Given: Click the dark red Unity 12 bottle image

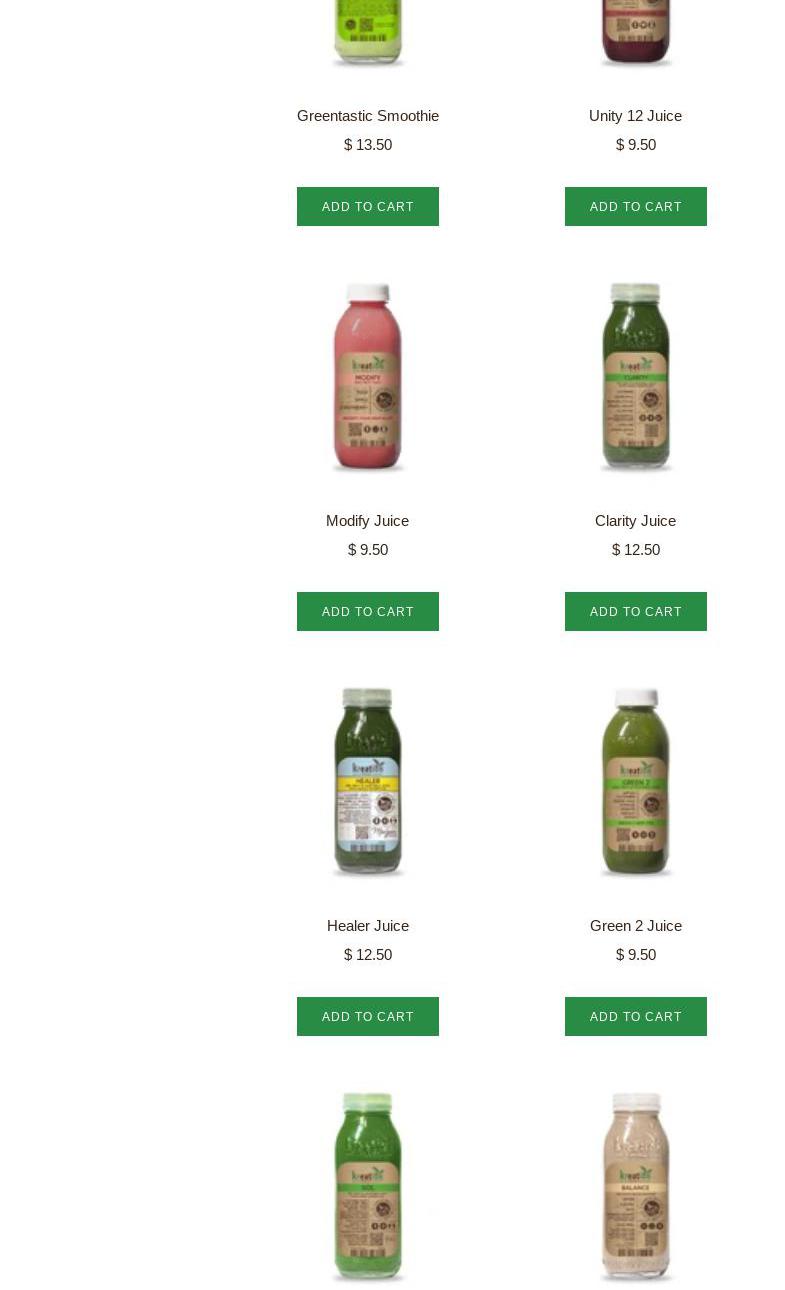Looking at the screenshot, I should 636,33.
